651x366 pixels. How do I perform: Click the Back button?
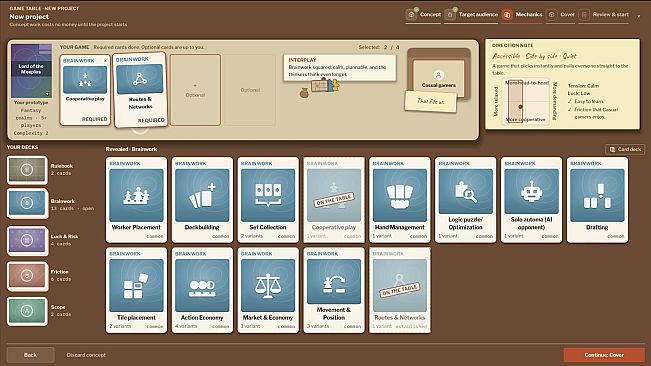(x=30, y=355)
